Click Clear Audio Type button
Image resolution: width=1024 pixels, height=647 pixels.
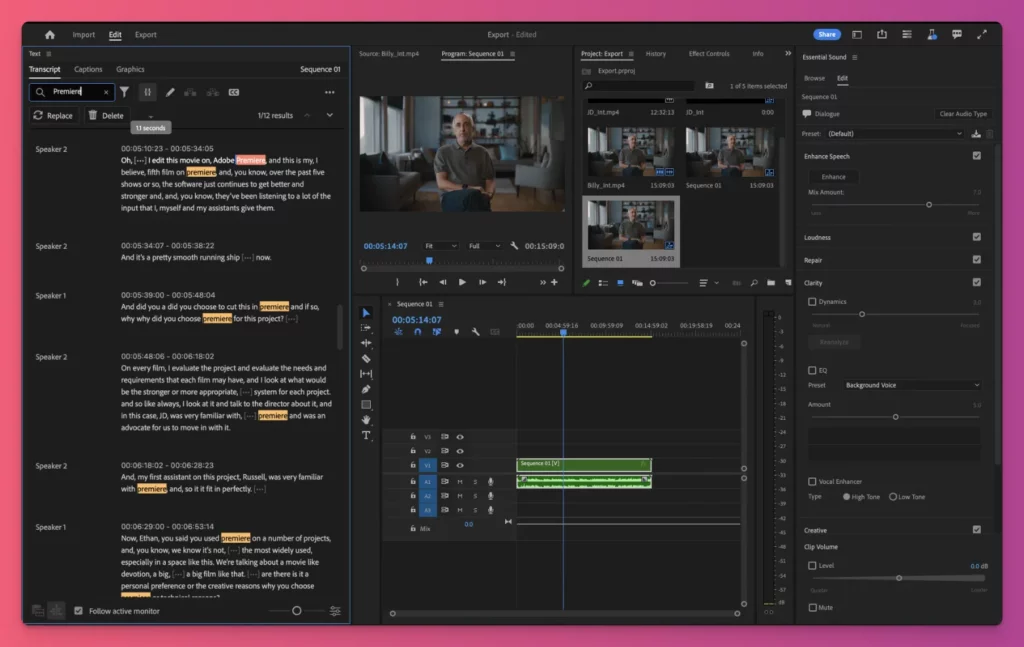coord(963,114)
